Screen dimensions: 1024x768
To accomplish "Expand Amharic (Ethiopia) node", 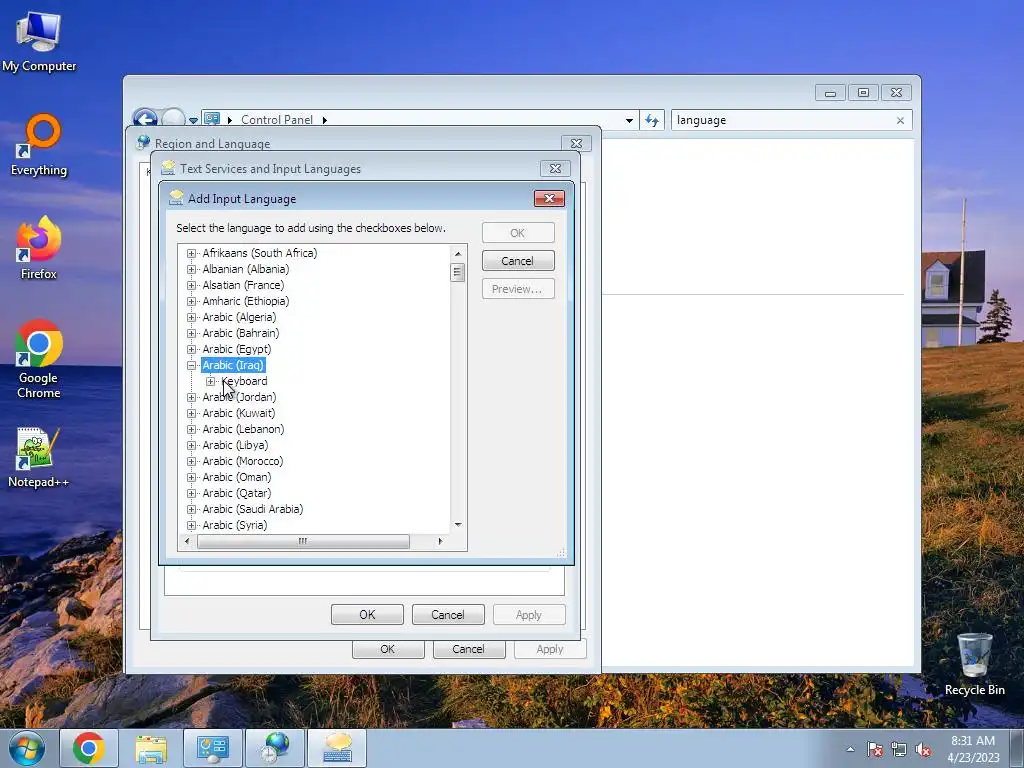I will pyautogui.click(x=191, y=301).
